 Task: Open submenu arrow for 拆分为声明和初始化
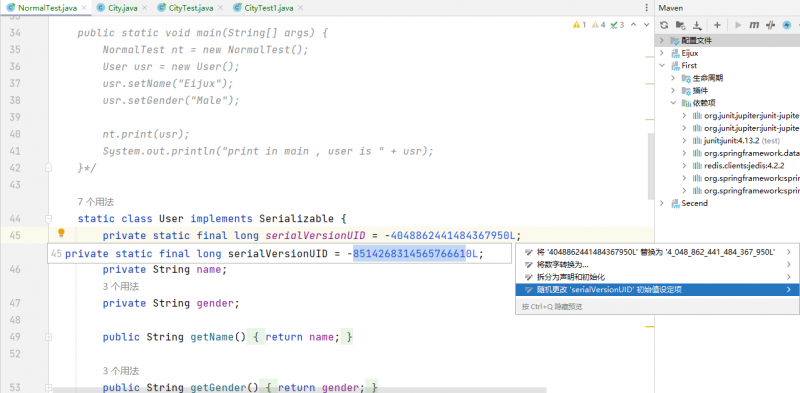[789, 277]
